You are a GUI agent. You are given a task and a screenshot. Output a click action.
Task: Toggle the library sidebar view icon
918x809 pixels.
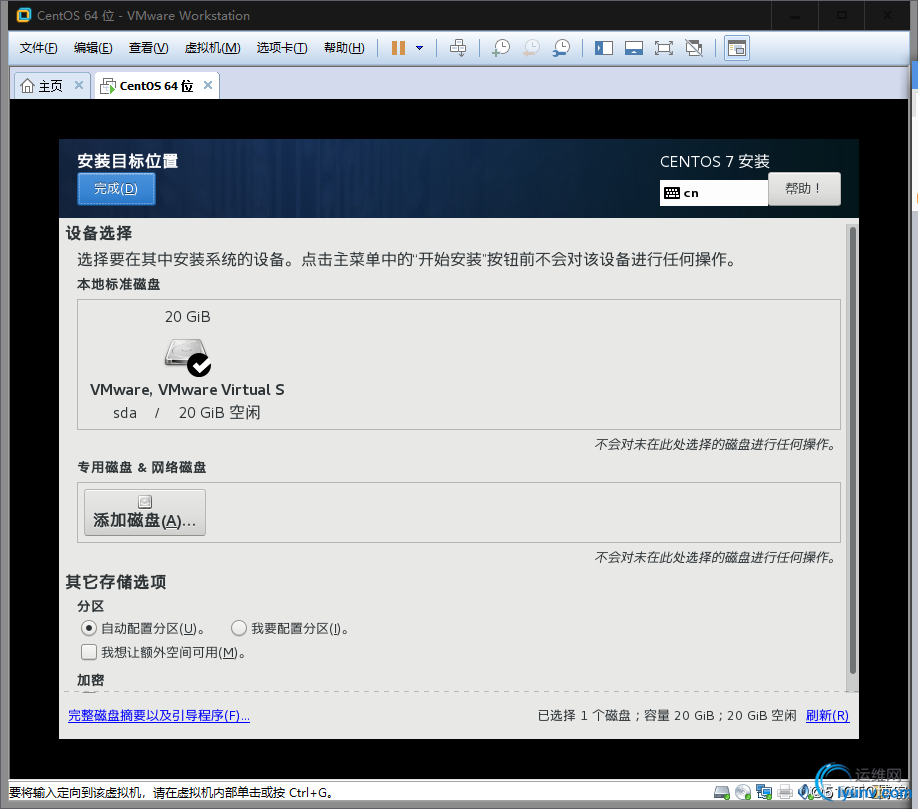coord(604,48)
